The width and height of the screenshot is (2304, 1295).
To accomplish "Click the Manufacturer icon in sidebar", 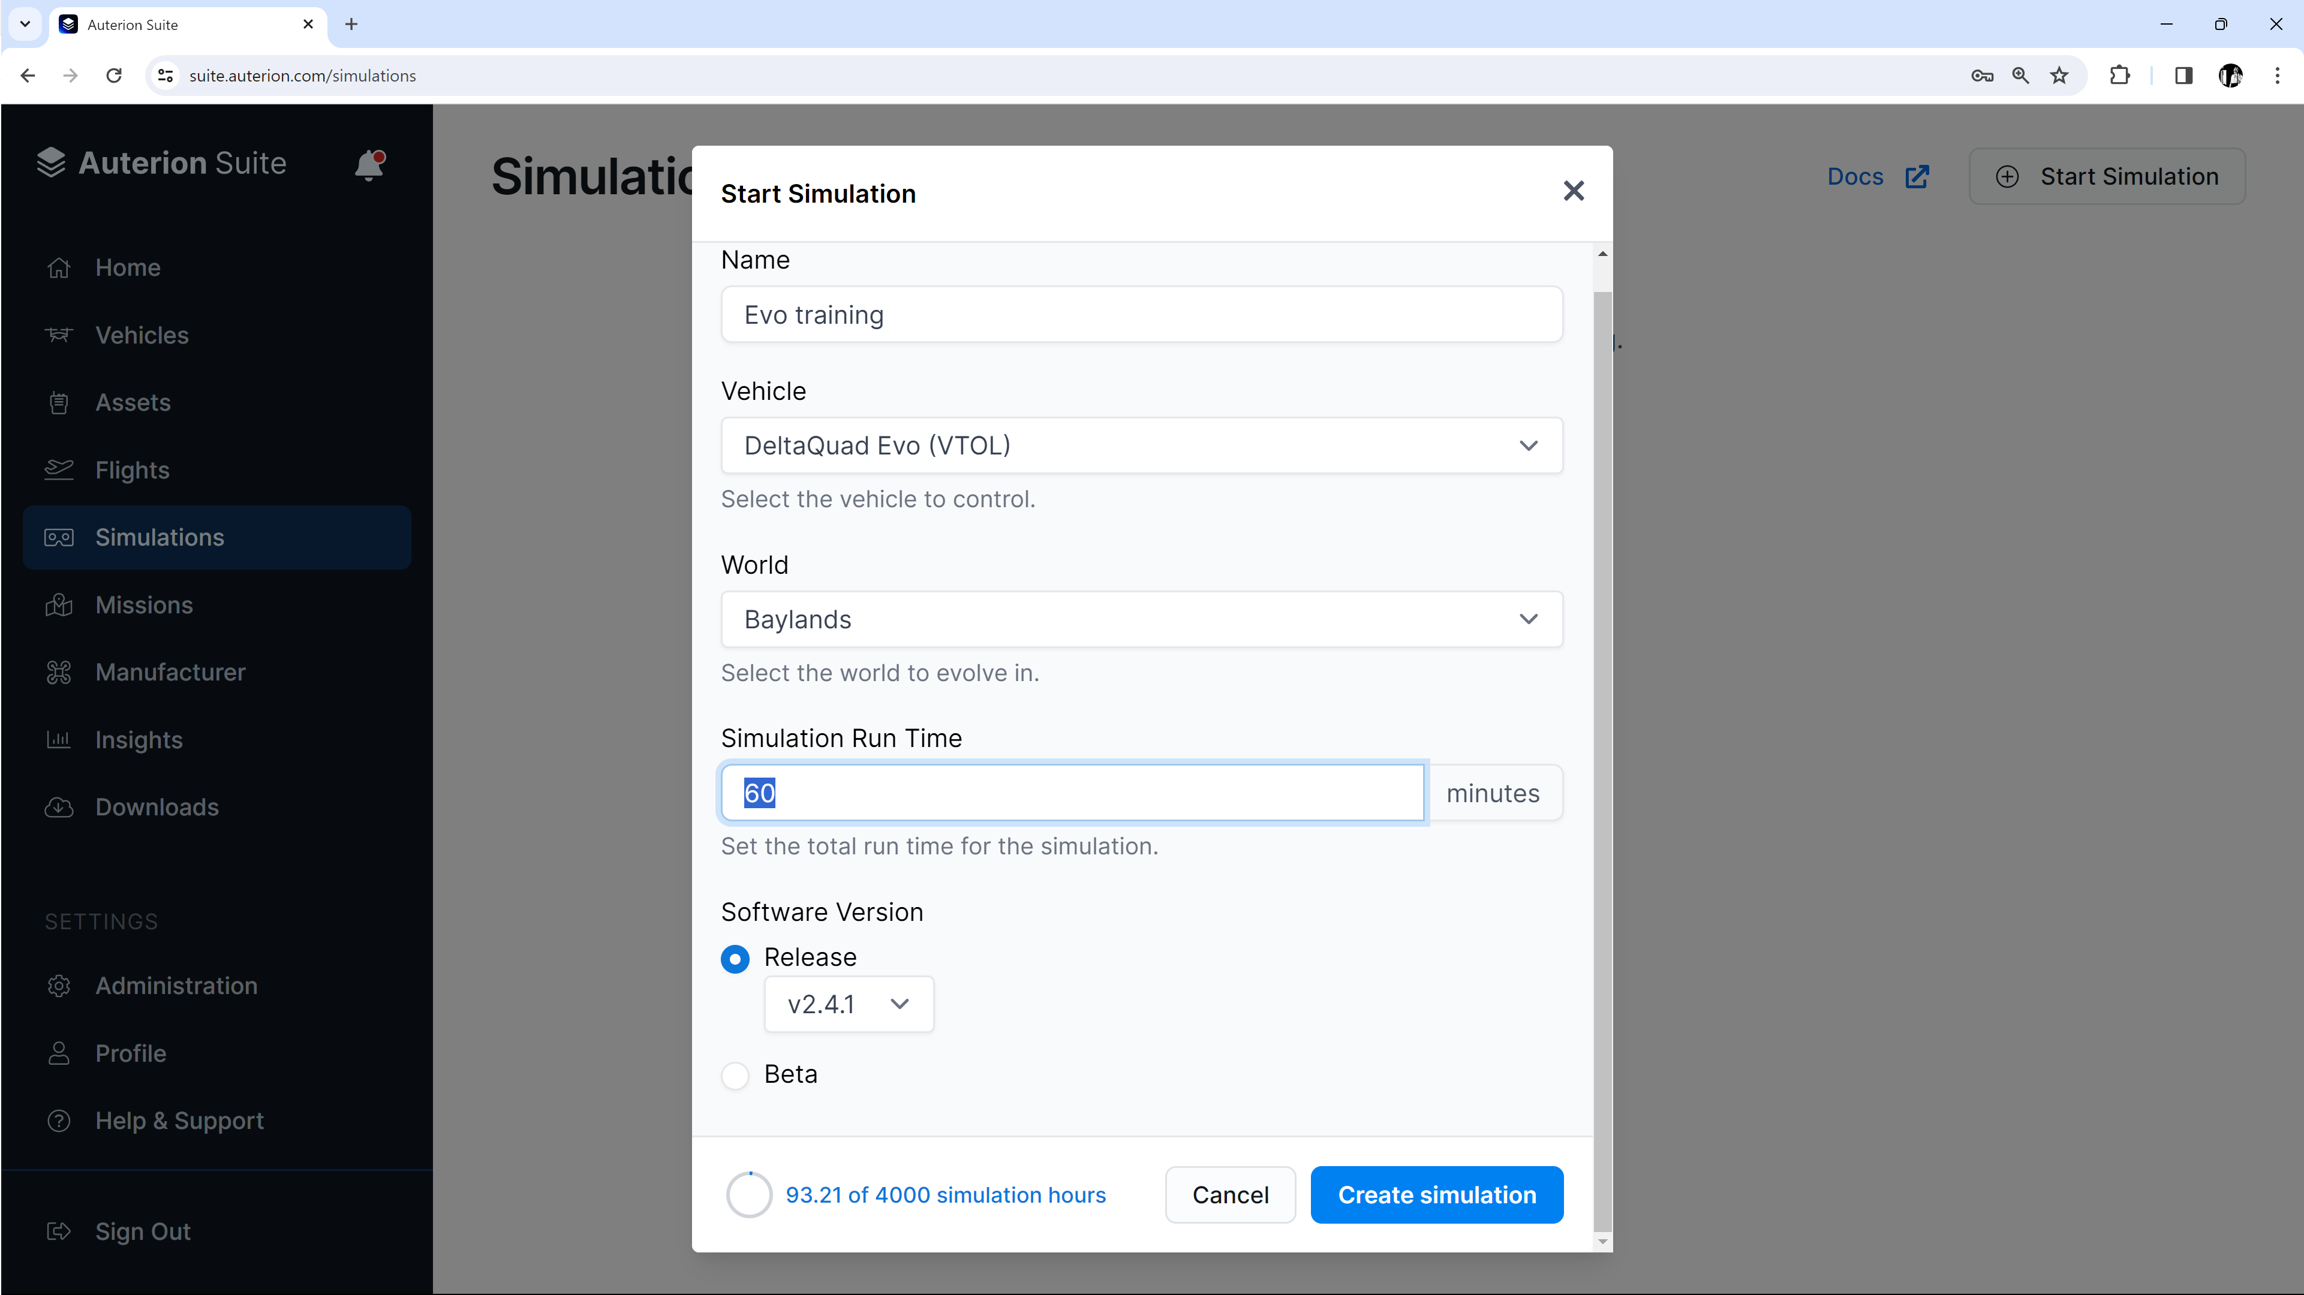I will pyautogui.click(x=59, y=672).
